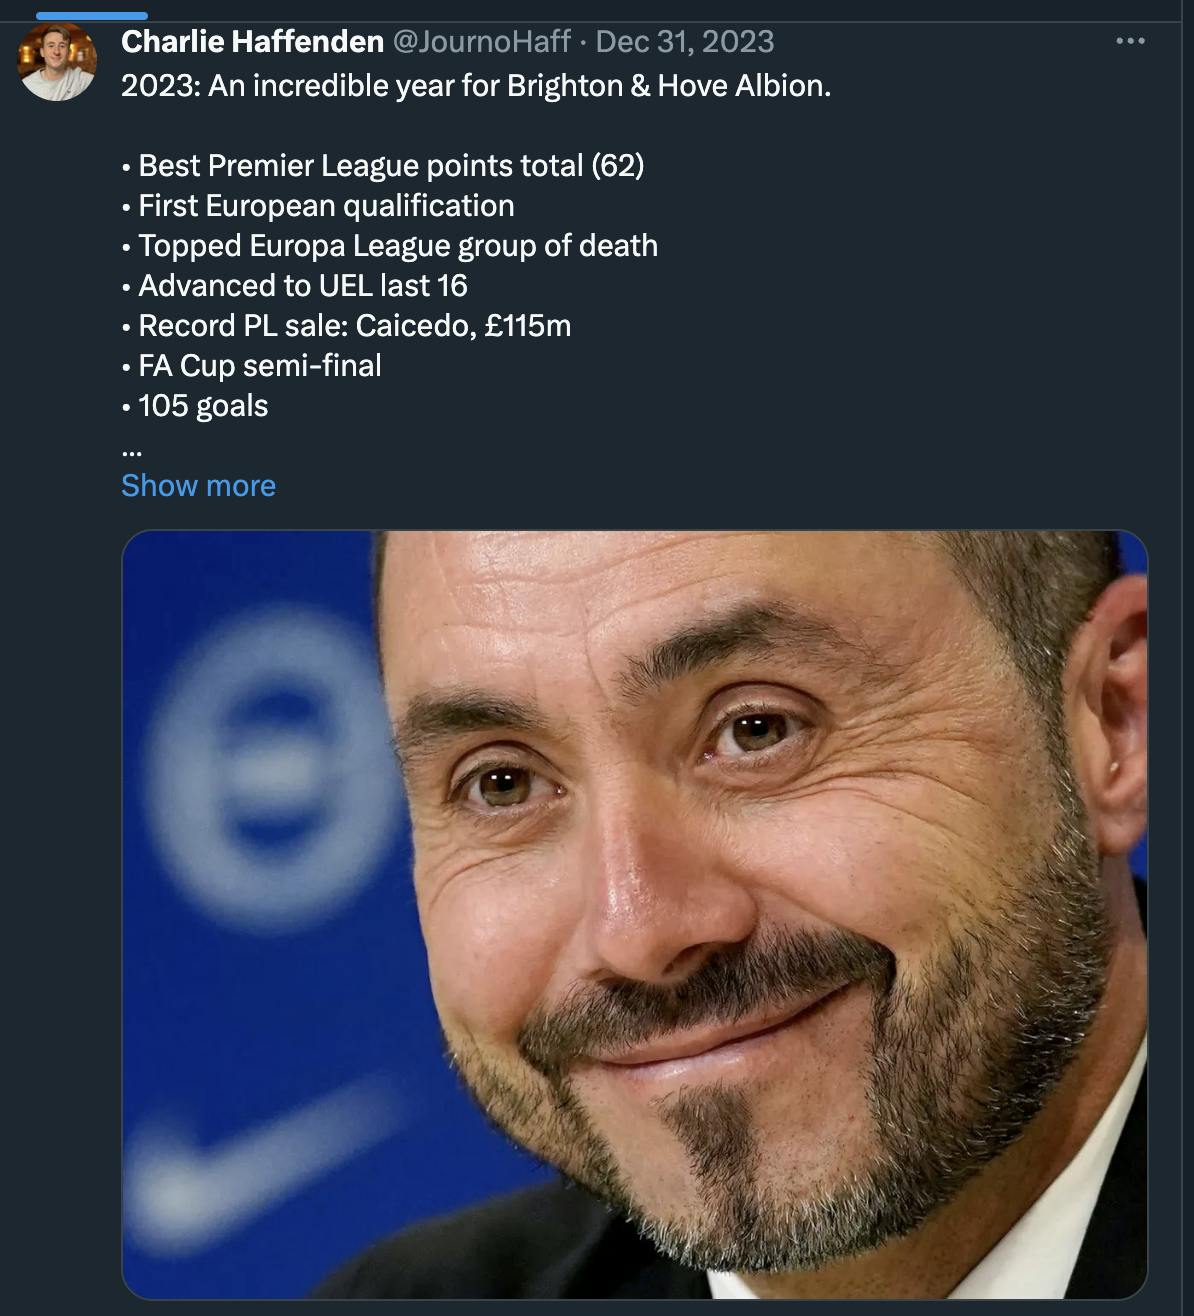Select the blue active tab indicator
The width and height of the screenshot is (1194, 1316).
coord(91,15)
